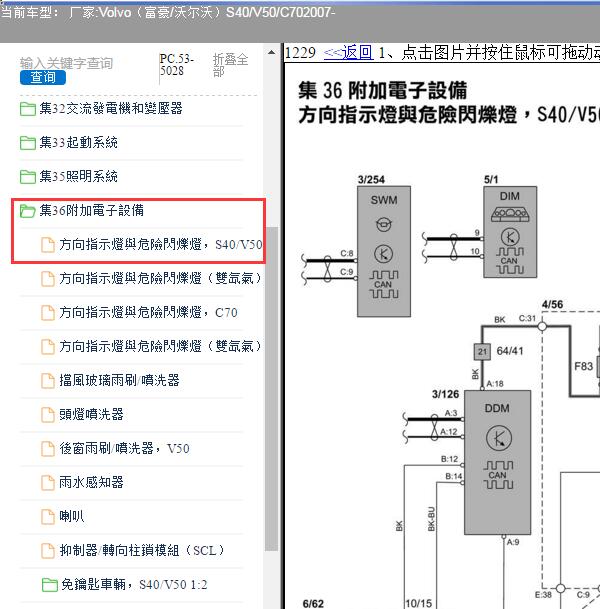Open 雨水感知器 document
This screenshot has width=600, height=609.
coord(91,483)
